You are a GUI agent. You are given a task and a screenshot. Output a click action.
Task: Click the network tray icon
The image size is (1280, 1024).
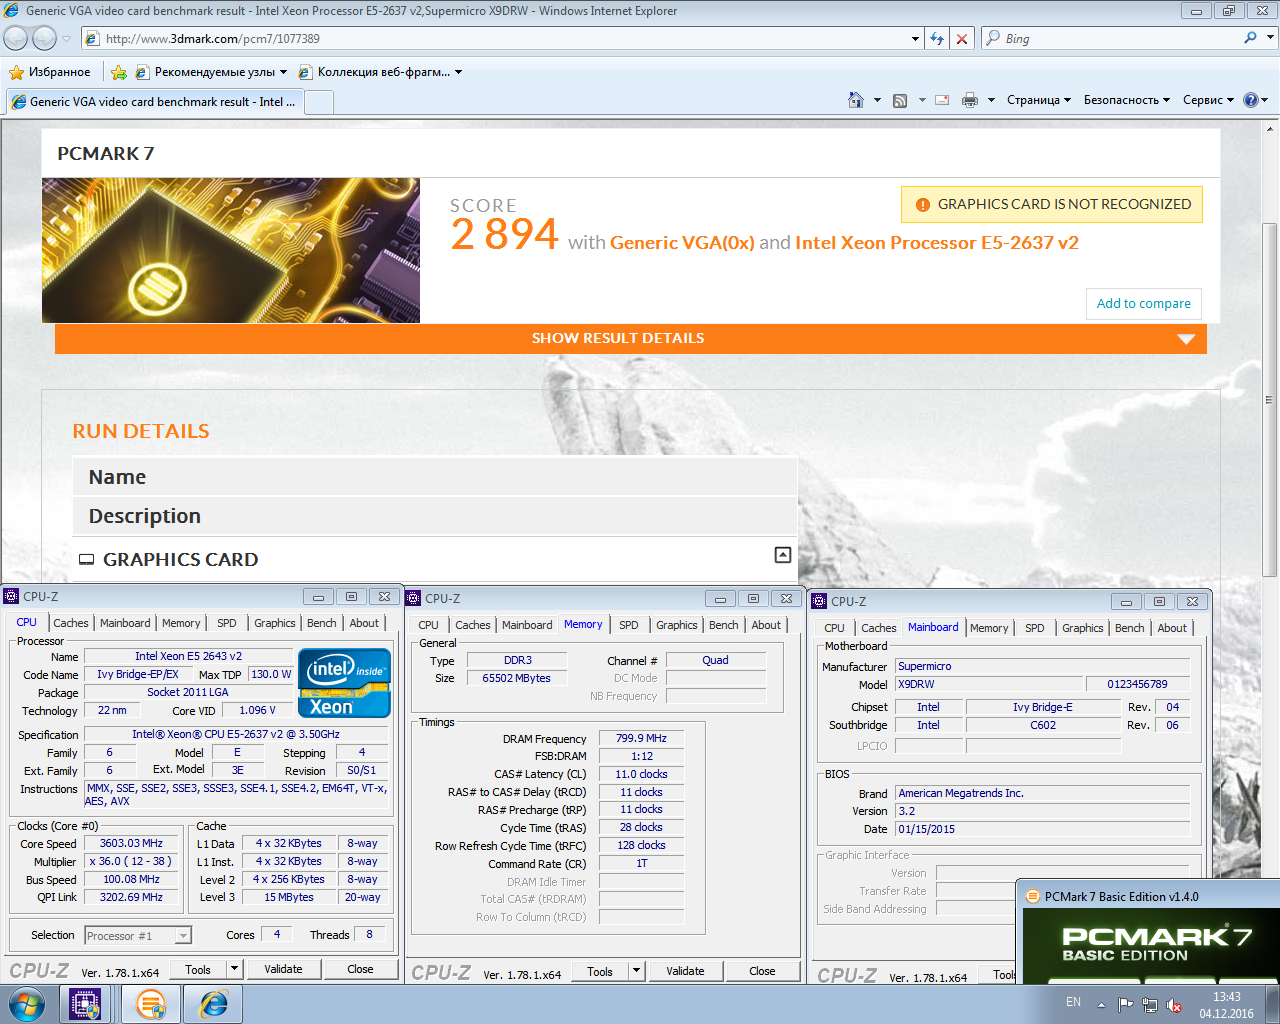pos(1150,1005)
